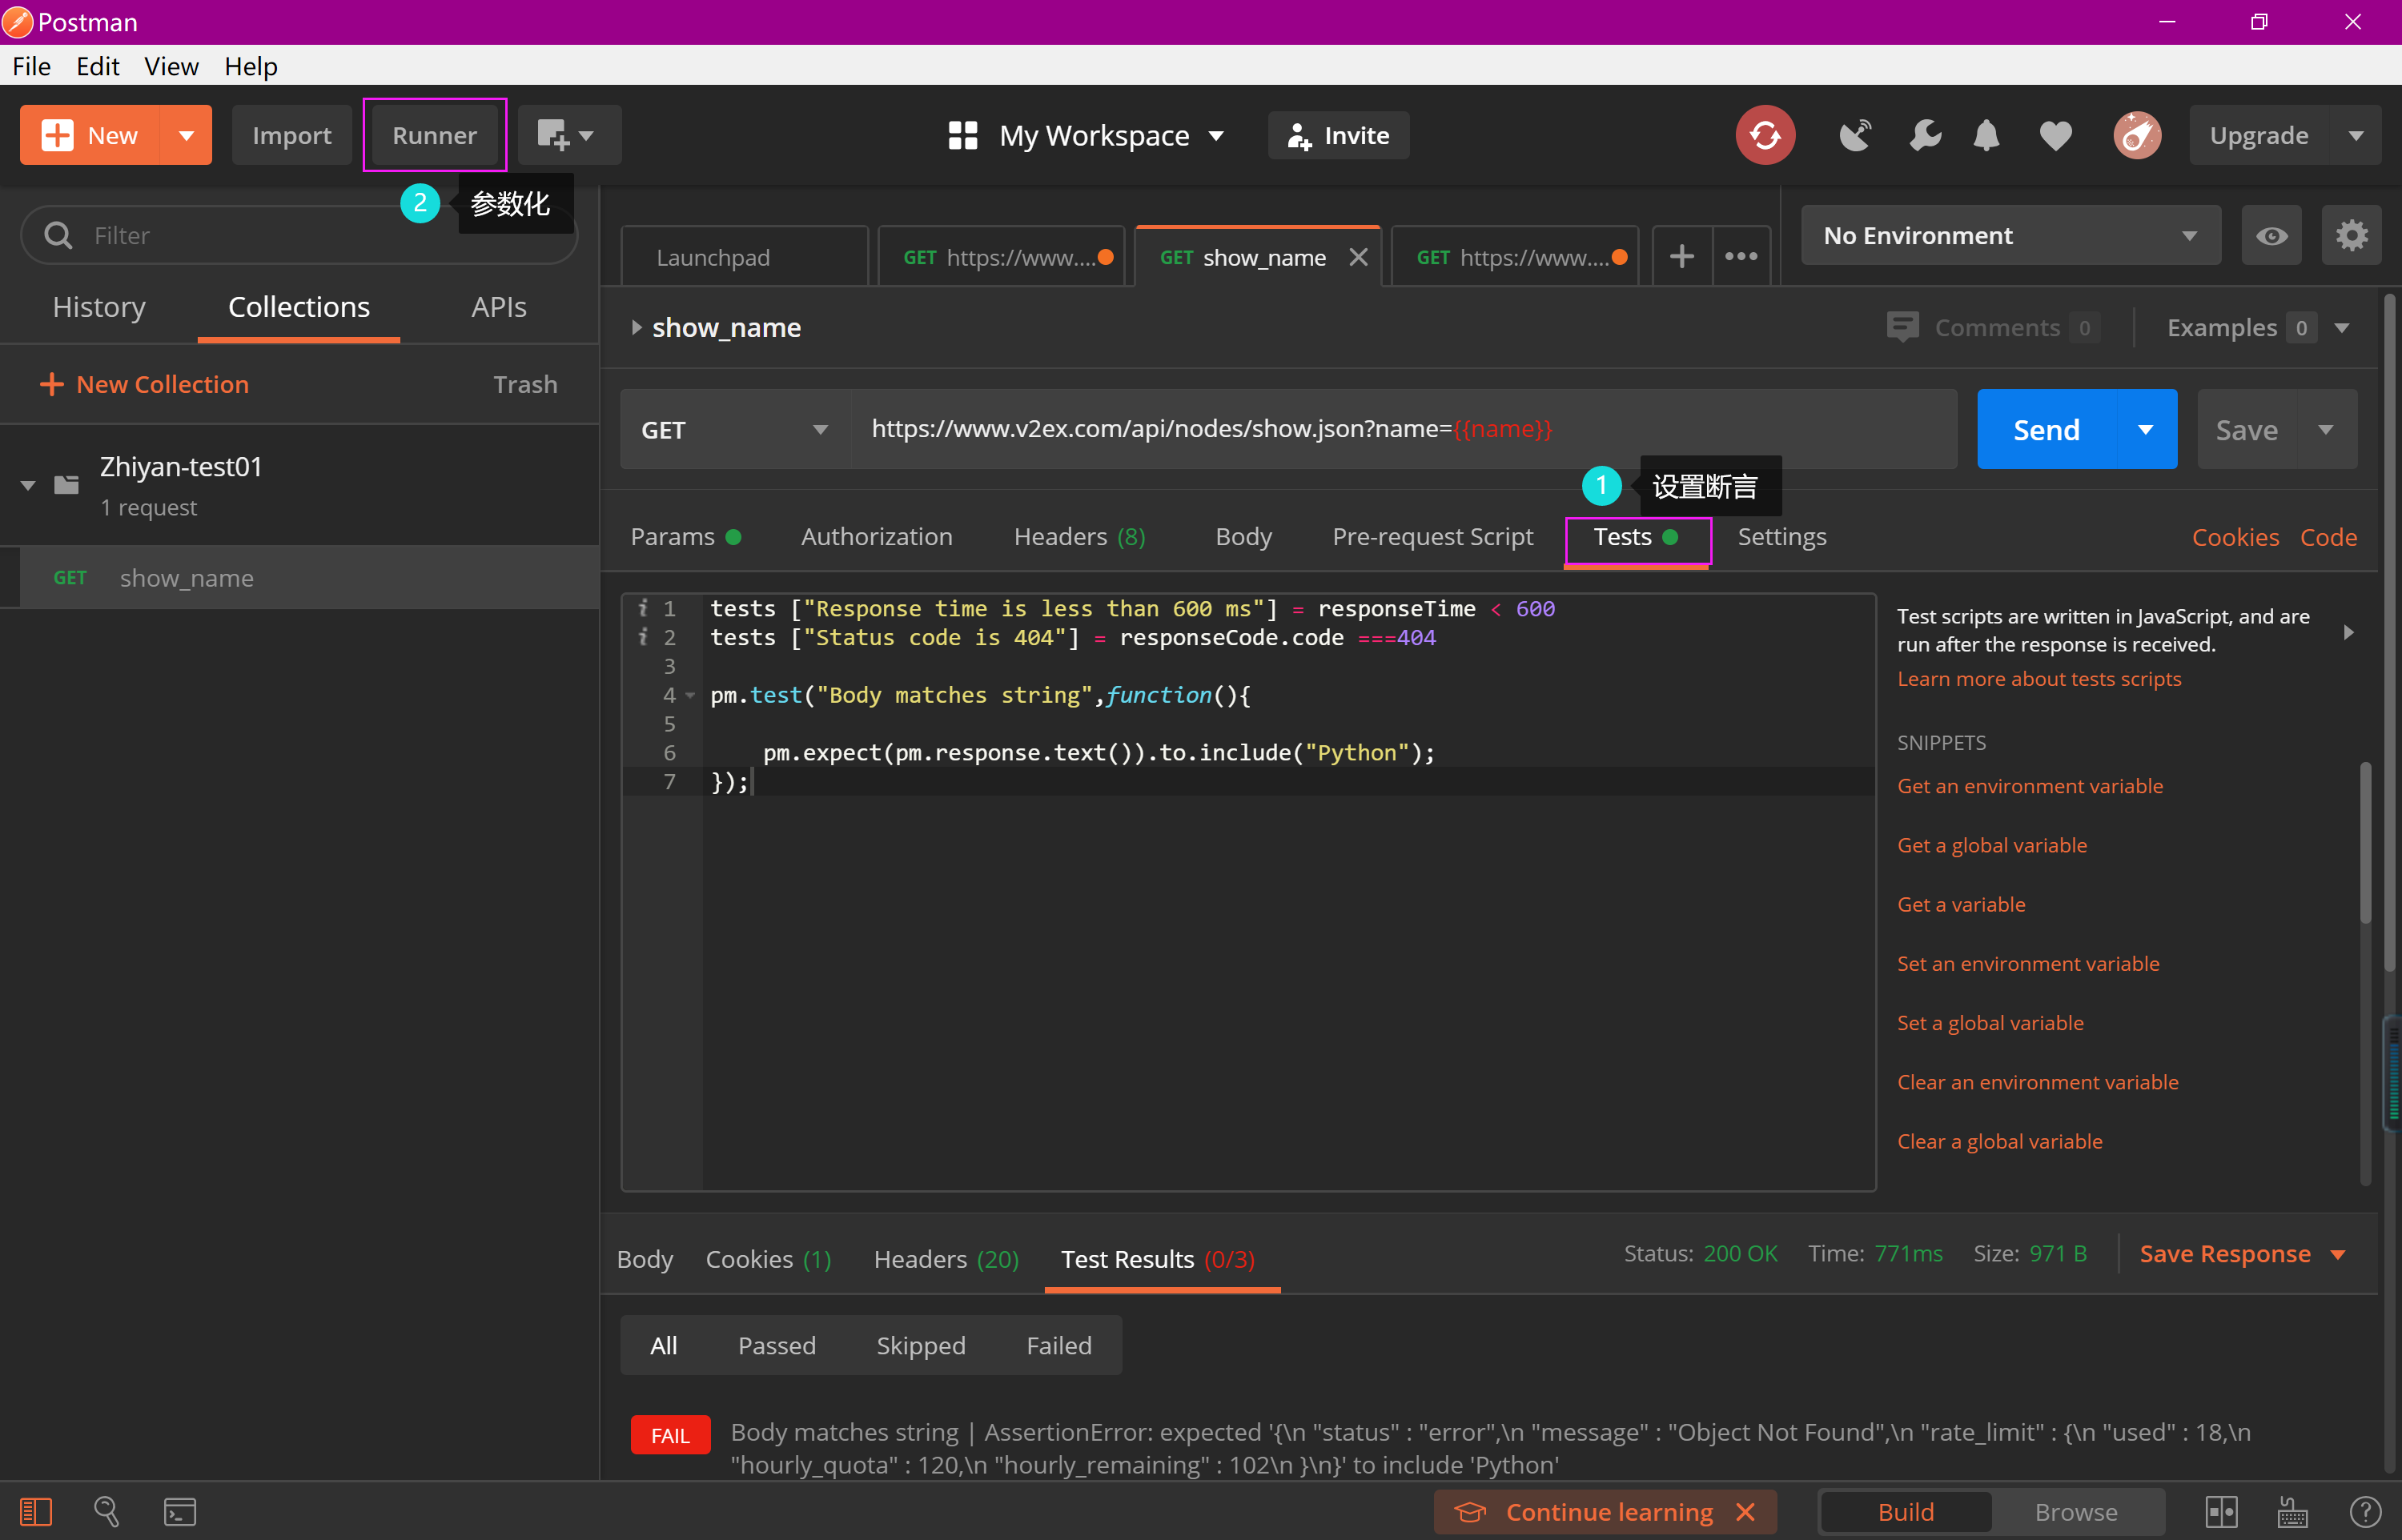Screen dimensions: 2402x1540
Task: Open keyboard shortcuts icon
Action: click(2292, 1511)
